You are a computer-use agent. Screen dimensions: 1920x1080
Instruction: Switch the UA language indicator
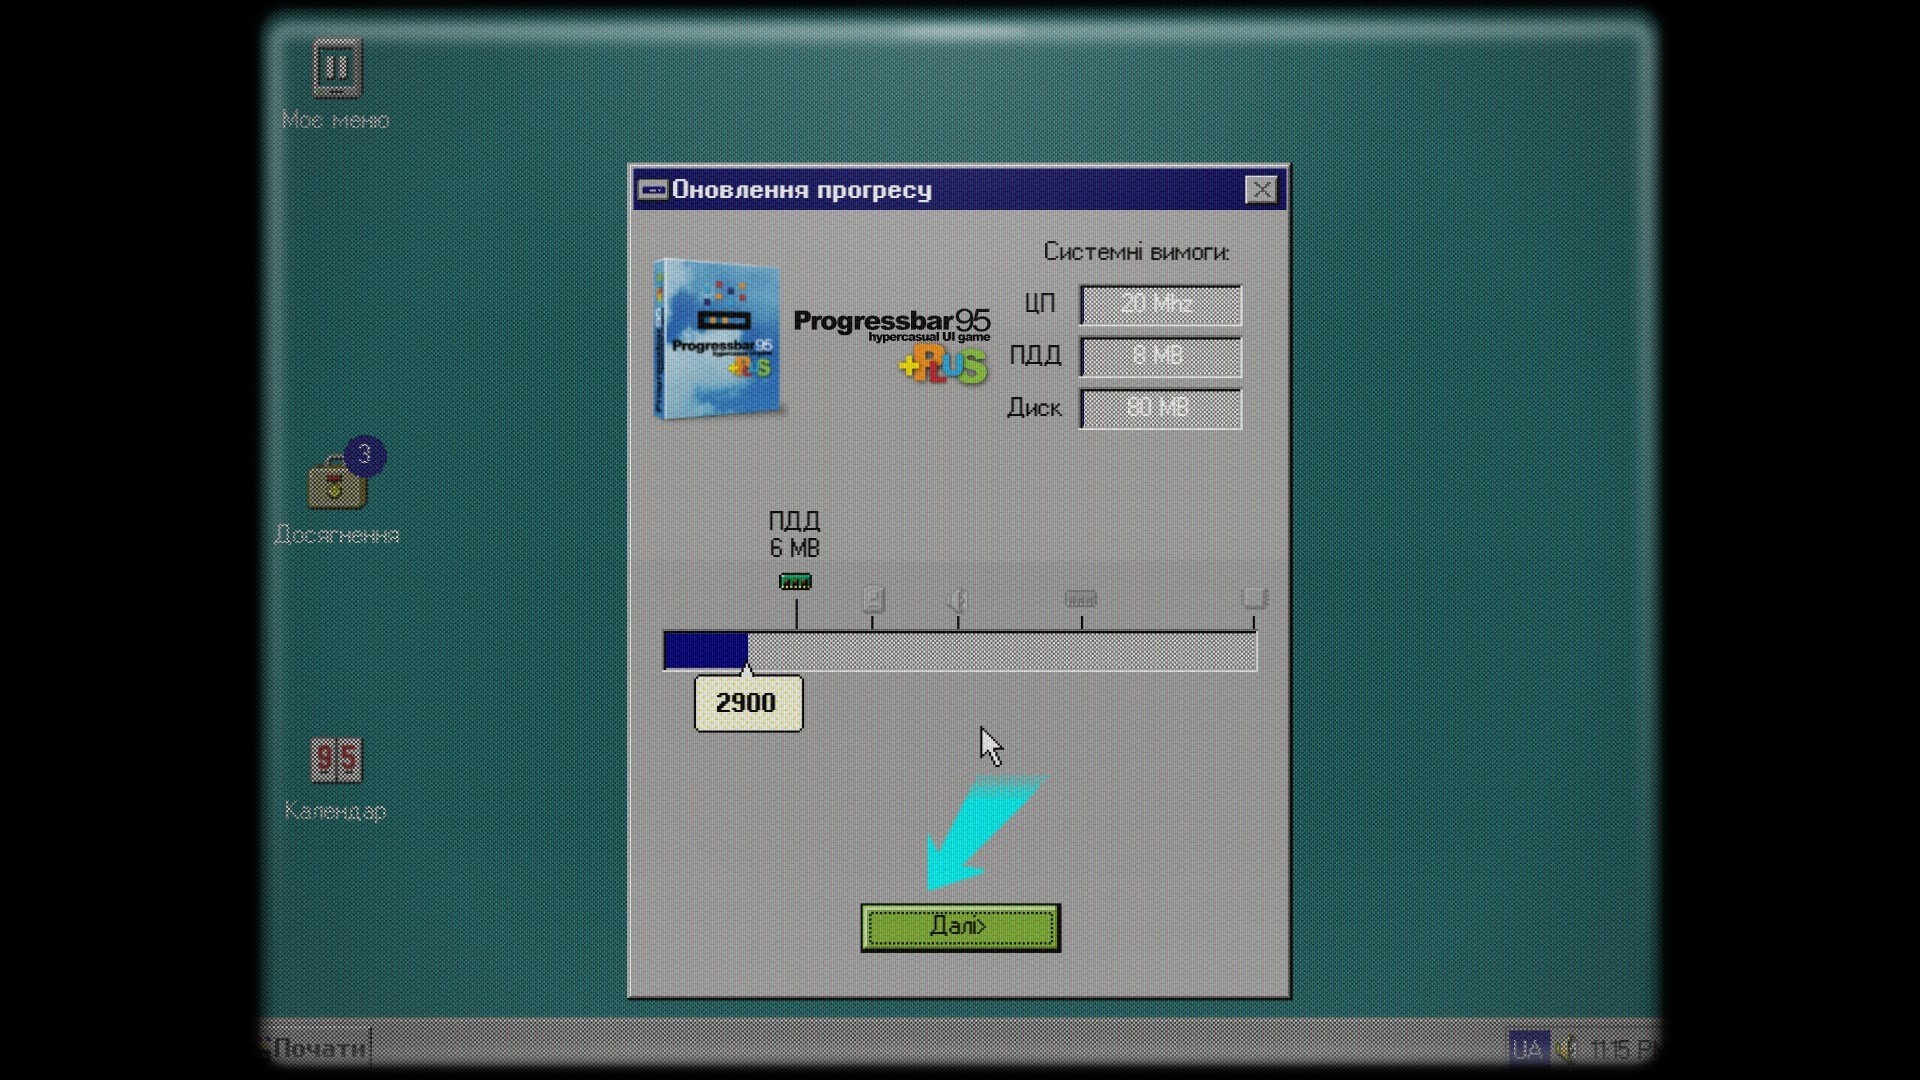(x=1528, y=1048)
